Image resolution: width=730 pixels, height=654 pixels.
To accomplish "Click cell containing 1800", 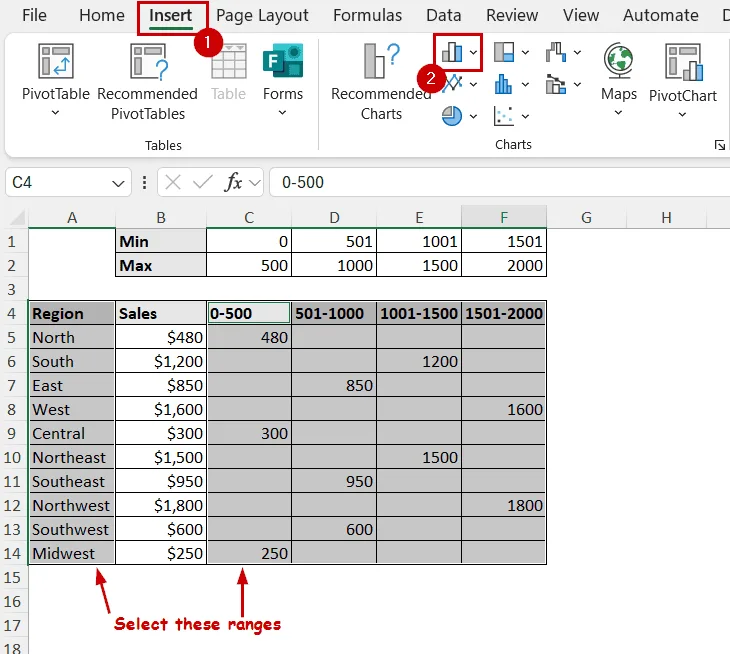I will pyautogui.click(x=504, y=505).
